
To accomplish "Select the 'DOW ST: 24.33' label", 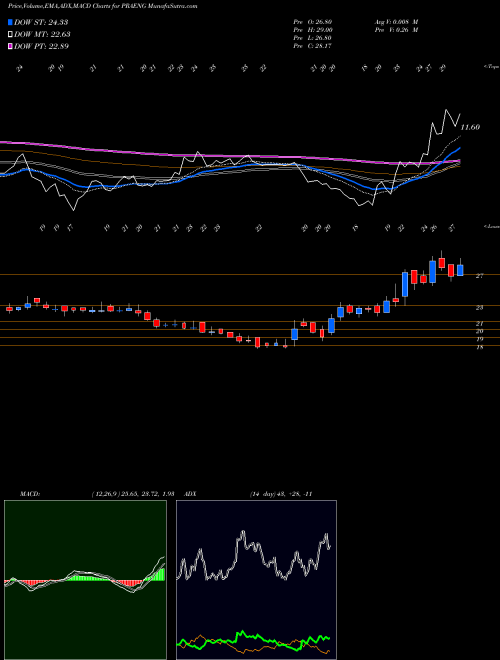I will (41, 22).
